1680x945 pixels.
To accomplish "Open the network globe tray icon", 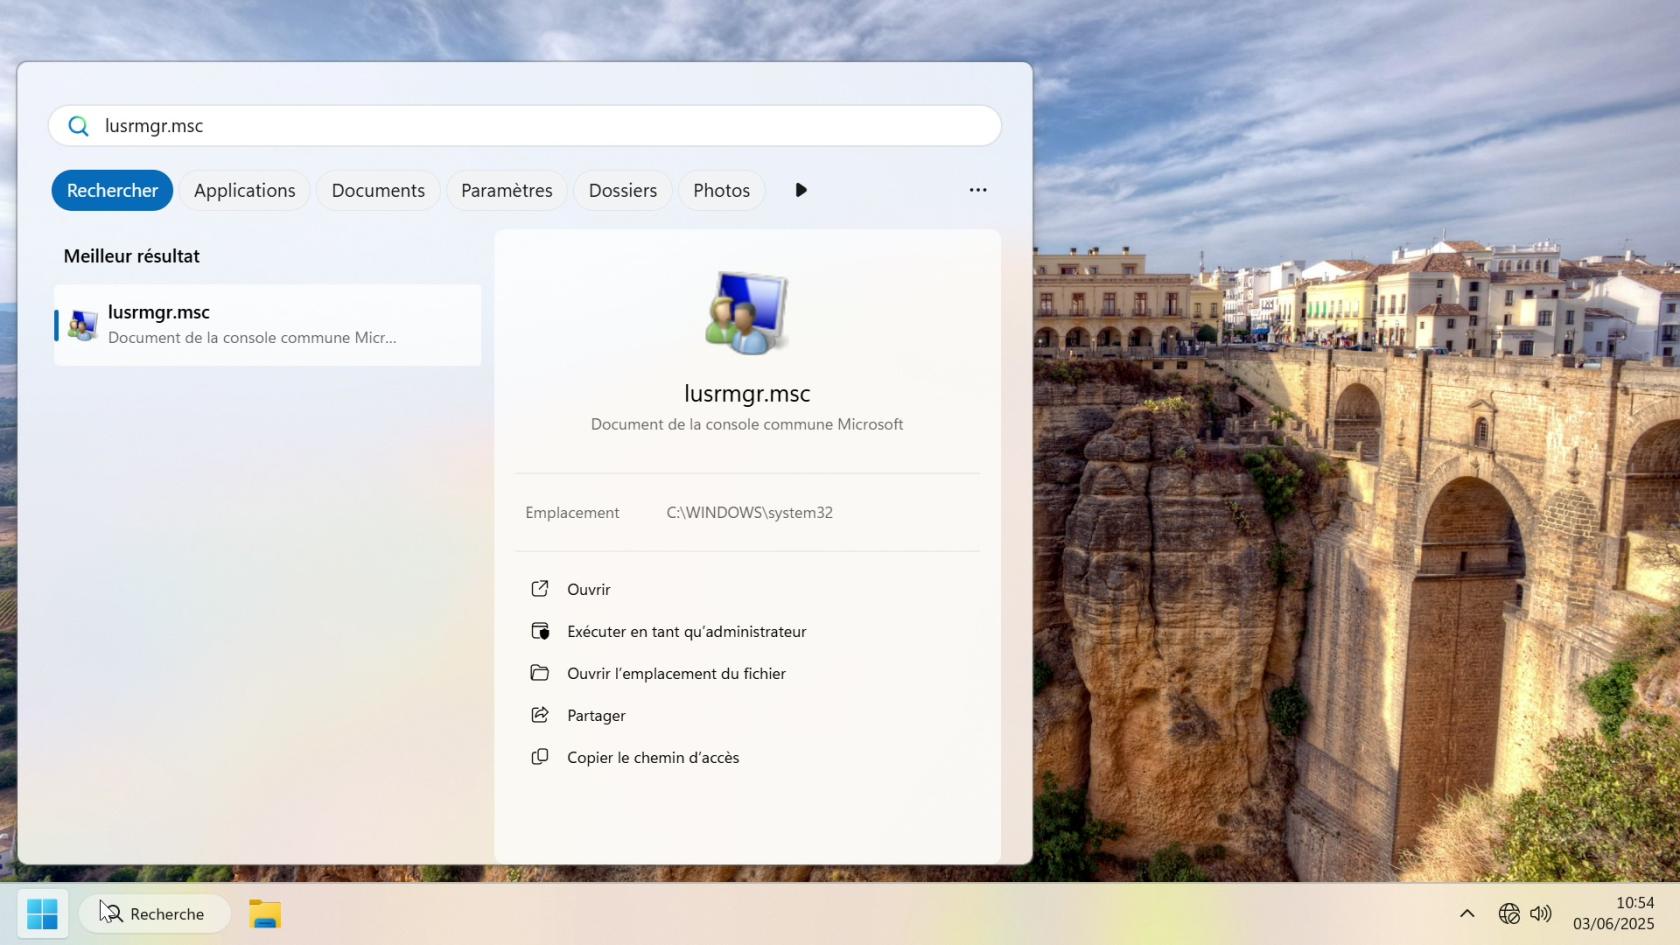I will (x=1509, y=913).
